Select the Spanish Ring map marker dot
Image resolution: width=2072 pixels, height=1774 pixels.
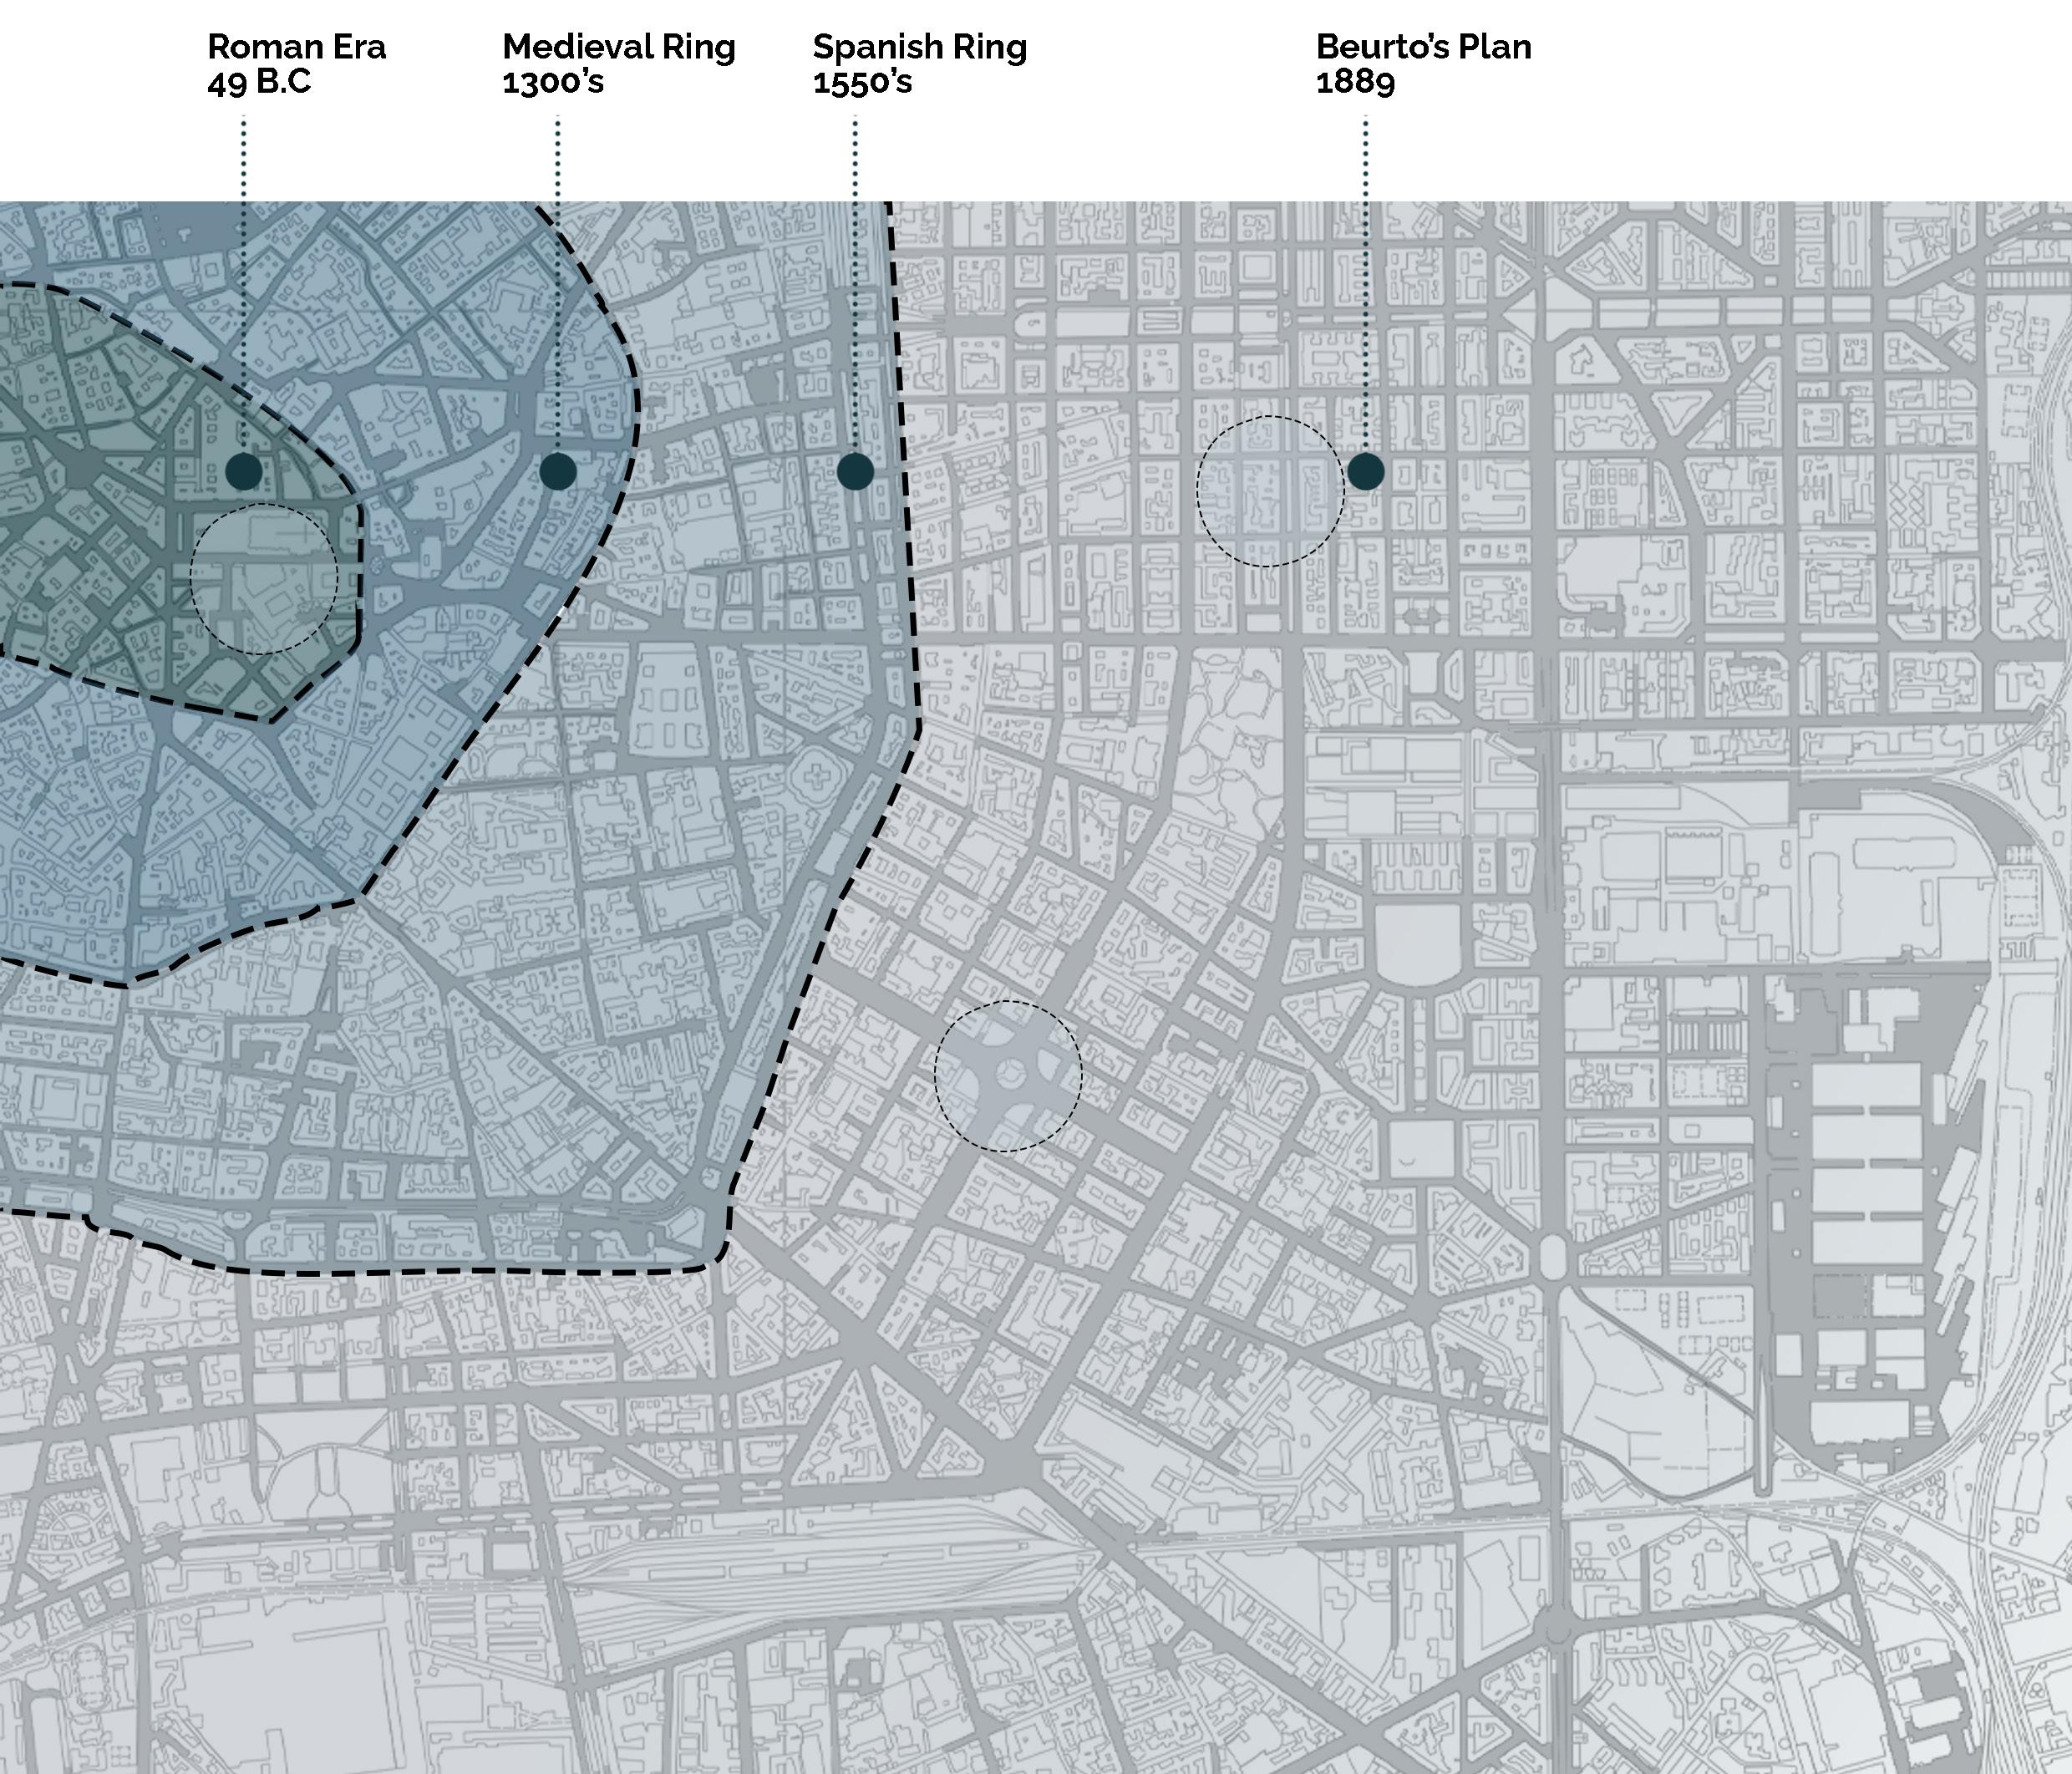point(855,471)
